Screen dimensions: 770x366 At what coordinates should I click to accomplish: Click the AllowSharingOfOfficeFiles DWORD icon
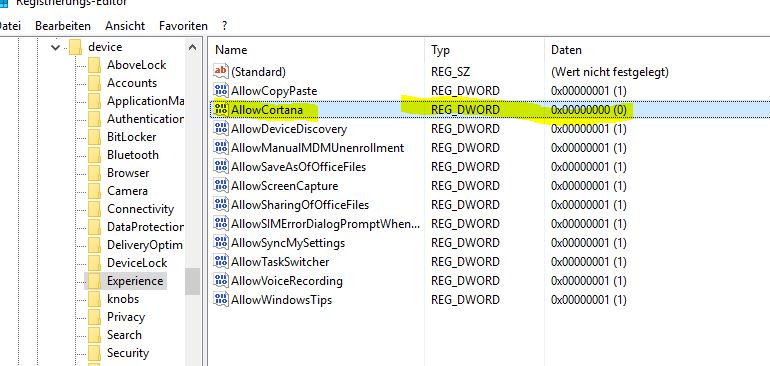pyautogui.click(x=221, y=204)
